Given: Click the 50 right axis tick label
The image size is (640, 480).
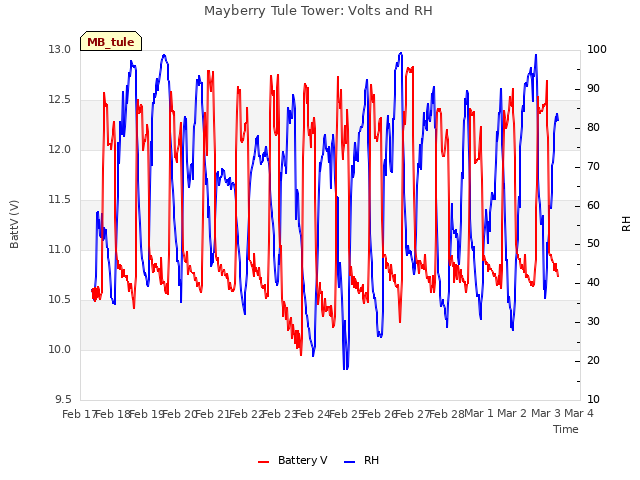Looking at the screenshot, I should (593, 244).
